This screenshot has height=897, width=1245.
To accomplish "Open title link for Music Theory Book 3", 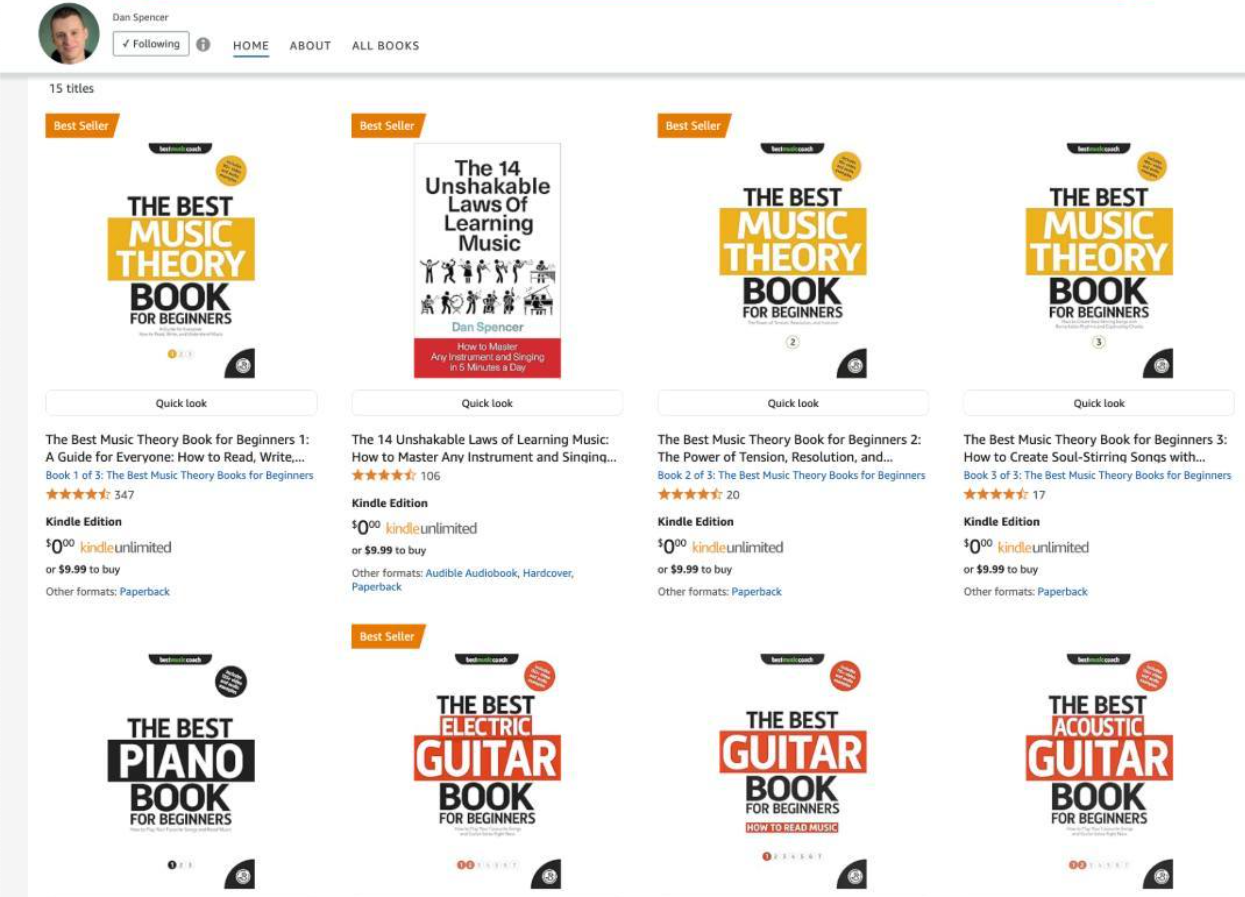I will (1094, 448).
